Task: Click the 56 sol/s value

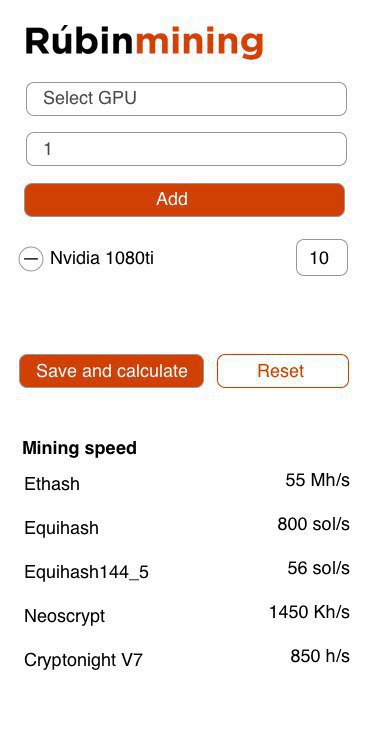Action: pyautogui.click(x=318, y=568)
